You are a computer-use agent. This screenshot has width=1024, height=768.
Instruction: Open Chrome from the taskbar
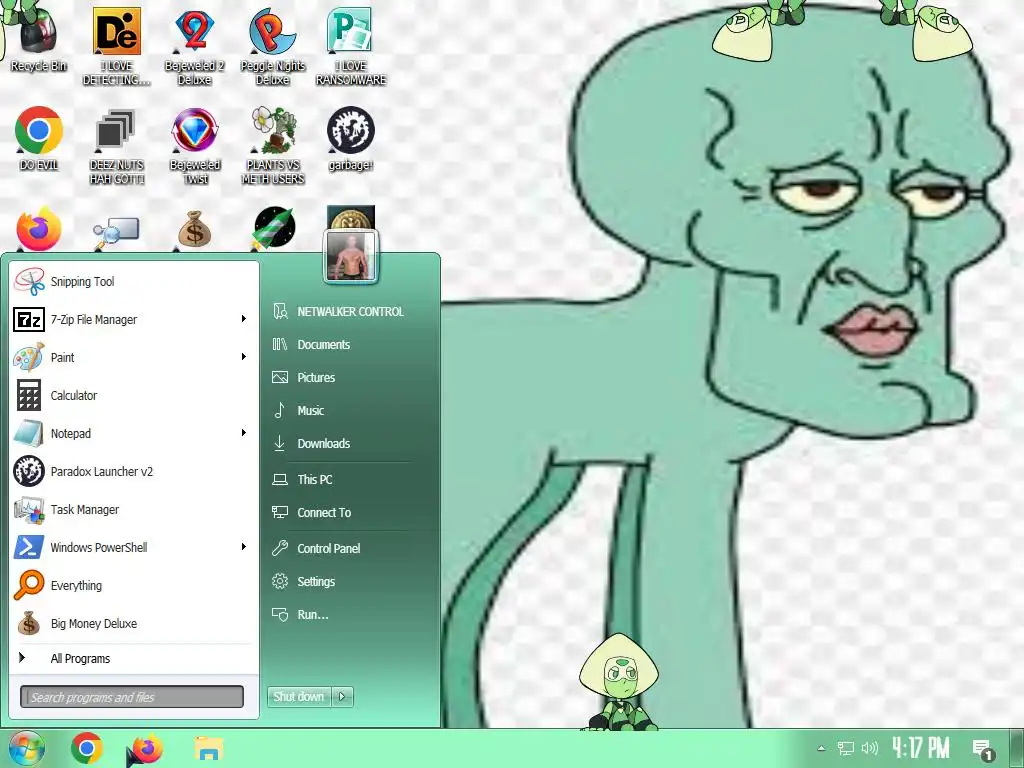click(87, 748)
